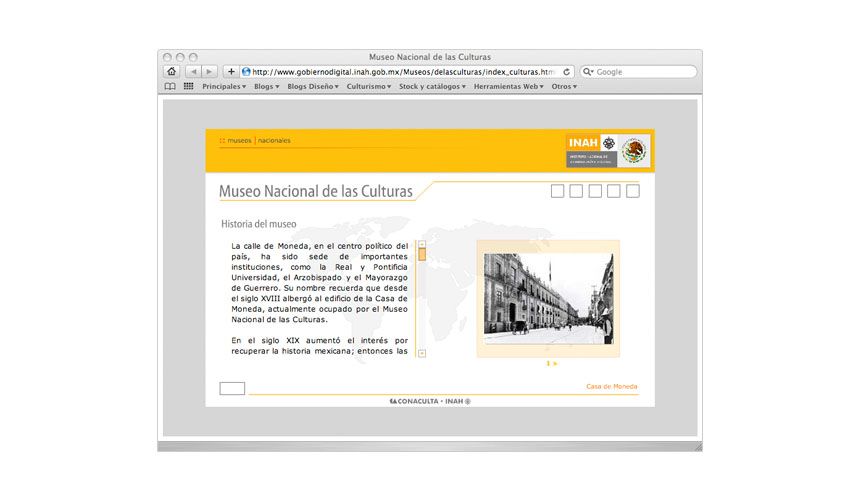Click the window resize grip at the bottom corner
860x497 pixels.
[698, 448]
